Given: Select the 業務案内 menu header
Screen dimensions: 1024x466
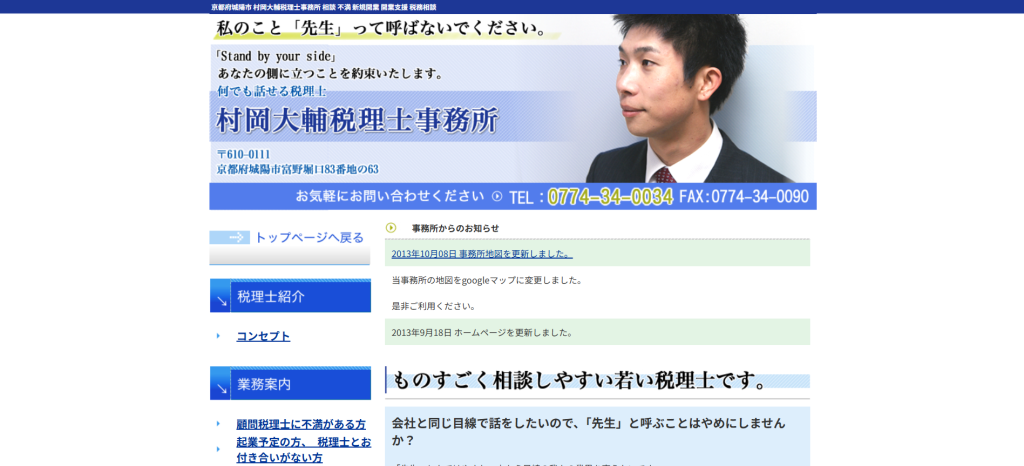Looking at the screenshot, I should (290, 384).
